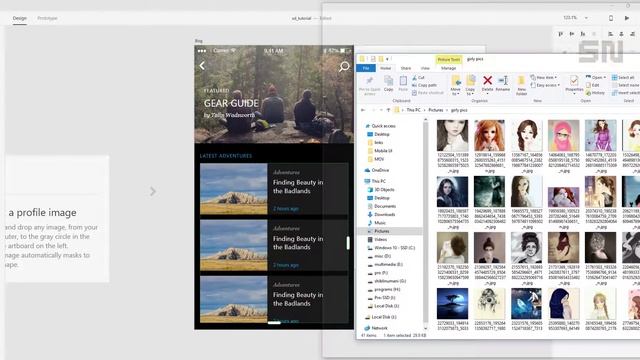Expand the Easy access dropdown
Image resolution: width=640 pixels, height=360 pixels.
(545, 85)
